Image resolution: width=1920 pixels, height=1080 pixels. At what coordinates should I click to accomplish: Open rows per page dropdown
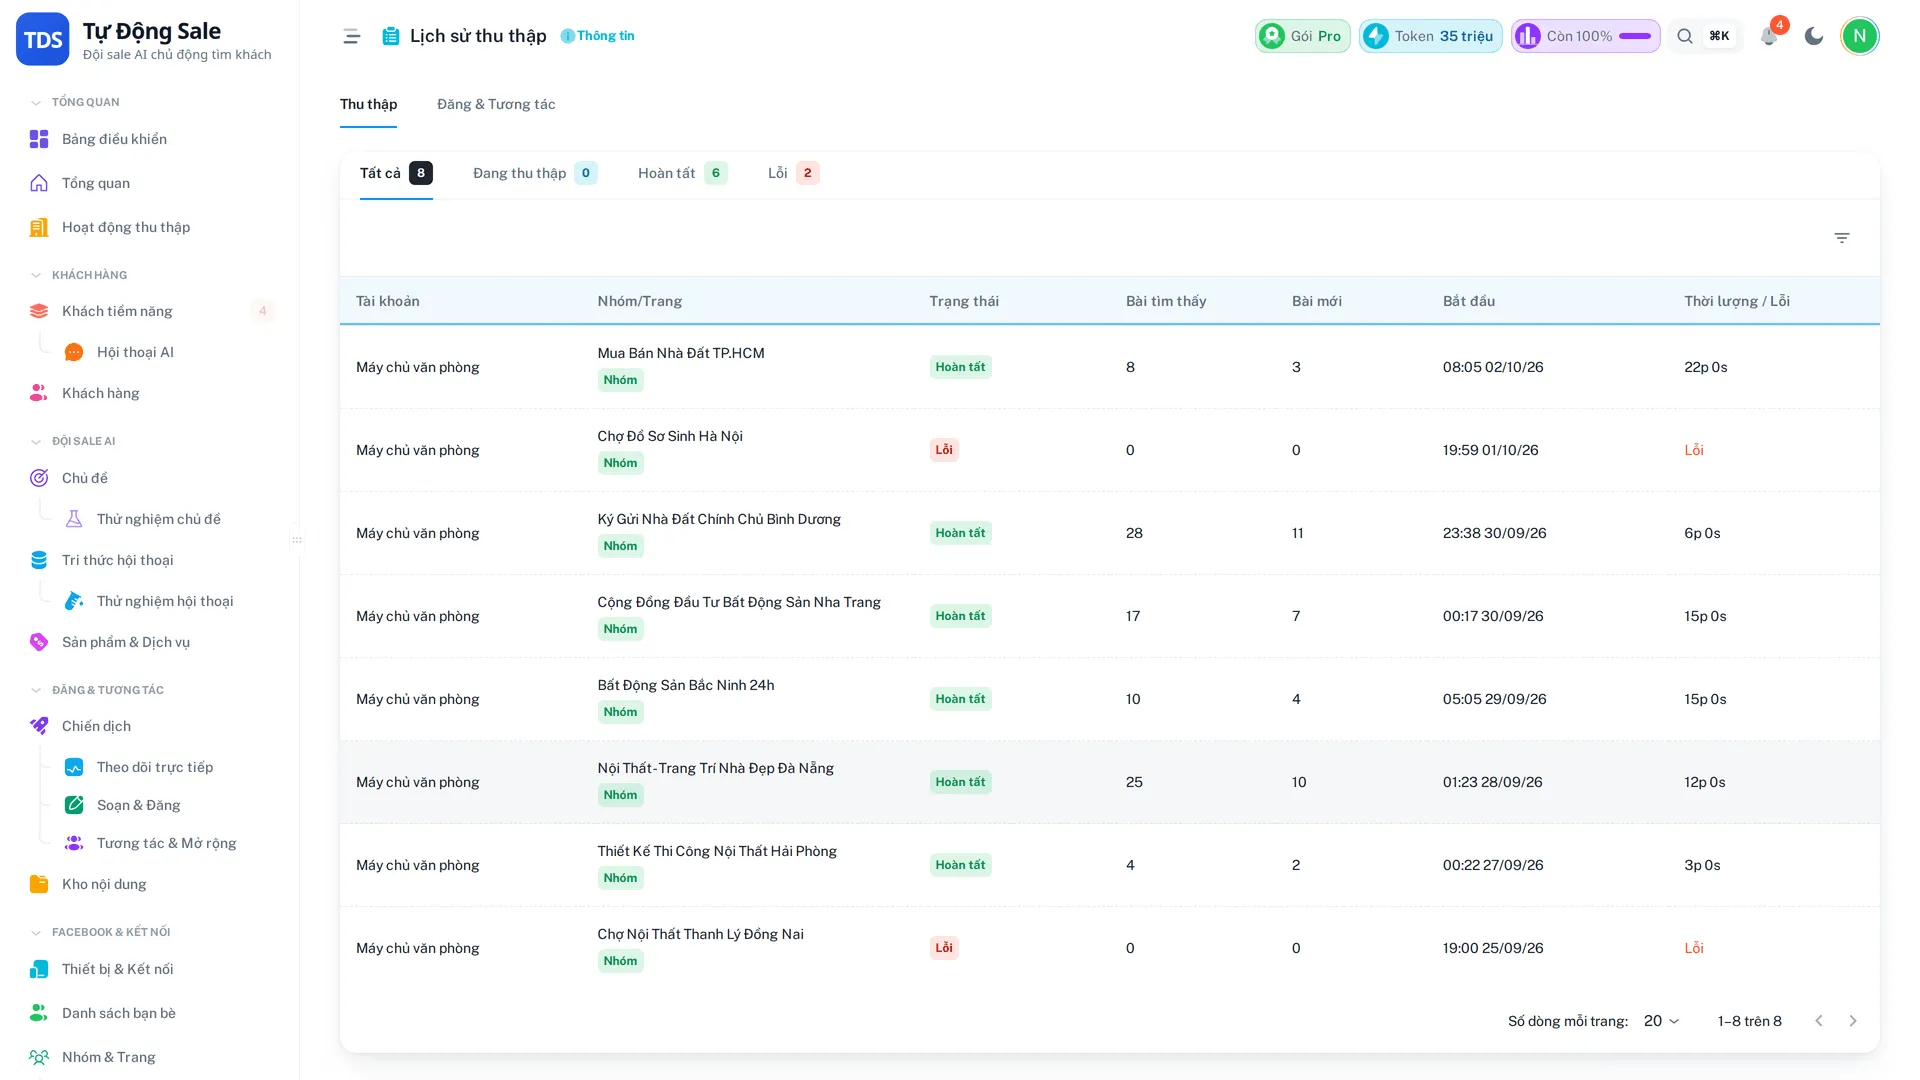[x=1661, y=1021]
